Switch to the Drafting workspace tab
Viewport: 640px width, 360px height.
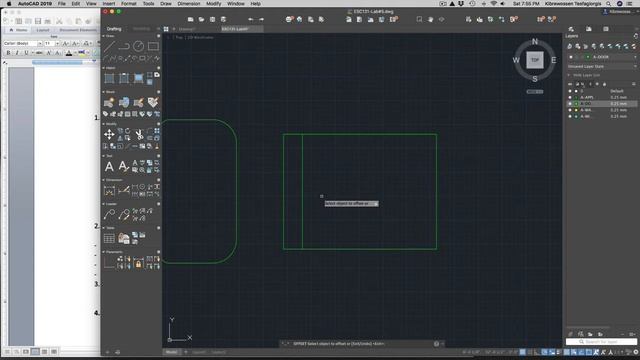tap(114, 29)
